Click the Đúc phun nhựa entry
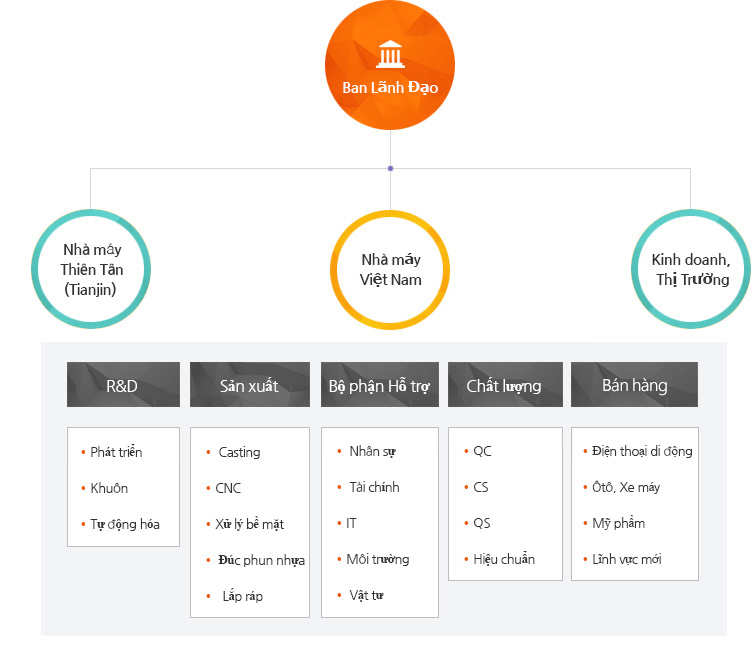 261,560
